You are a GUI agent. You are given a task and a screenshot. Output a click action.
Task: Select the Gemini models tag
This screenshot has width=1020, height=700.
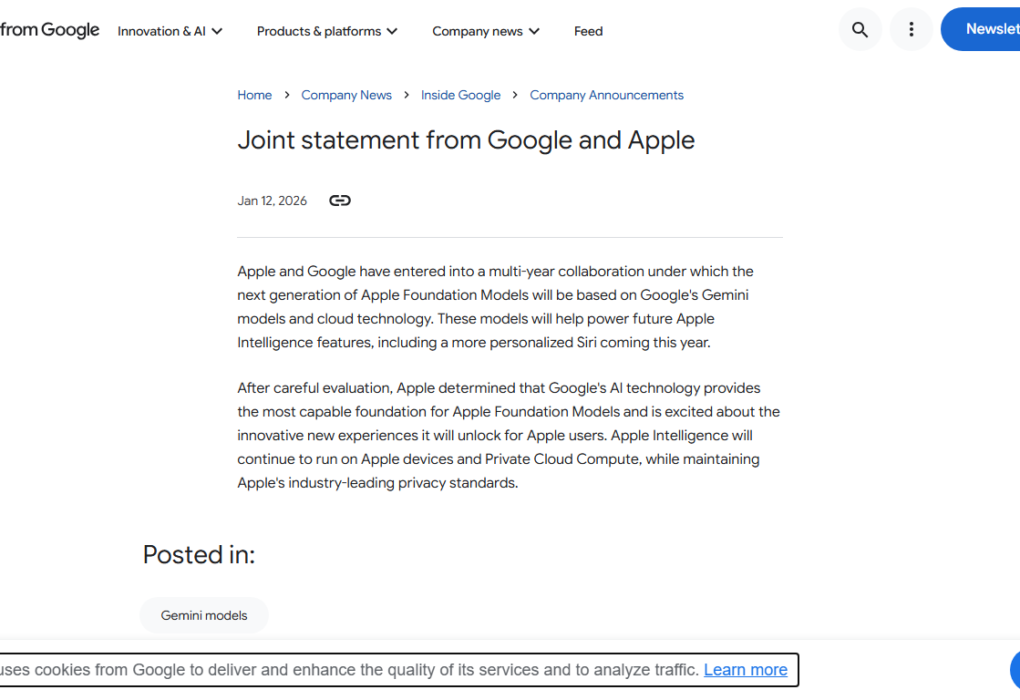(x=204, y=615)
